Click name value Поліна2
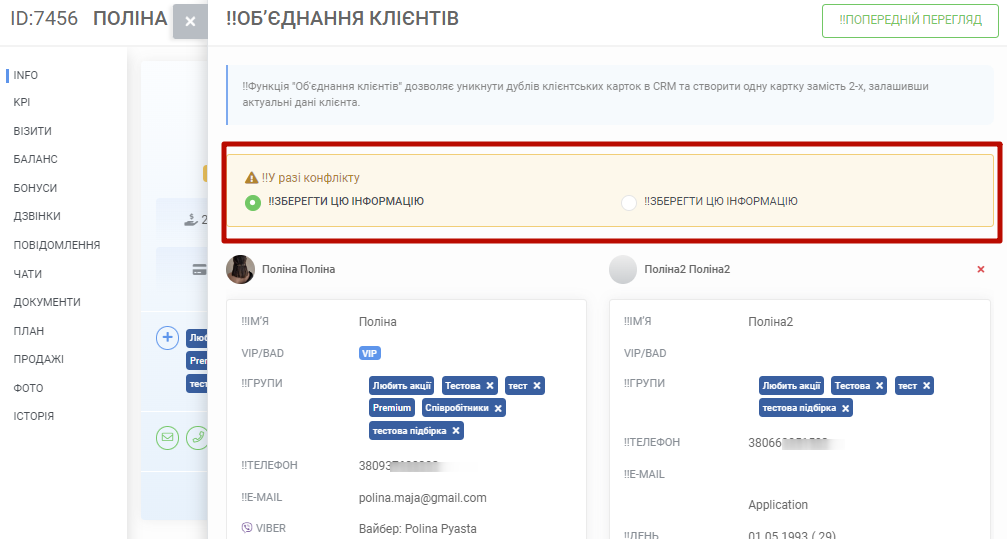The width and height of the screenshot is (1007, 539). 771,322
